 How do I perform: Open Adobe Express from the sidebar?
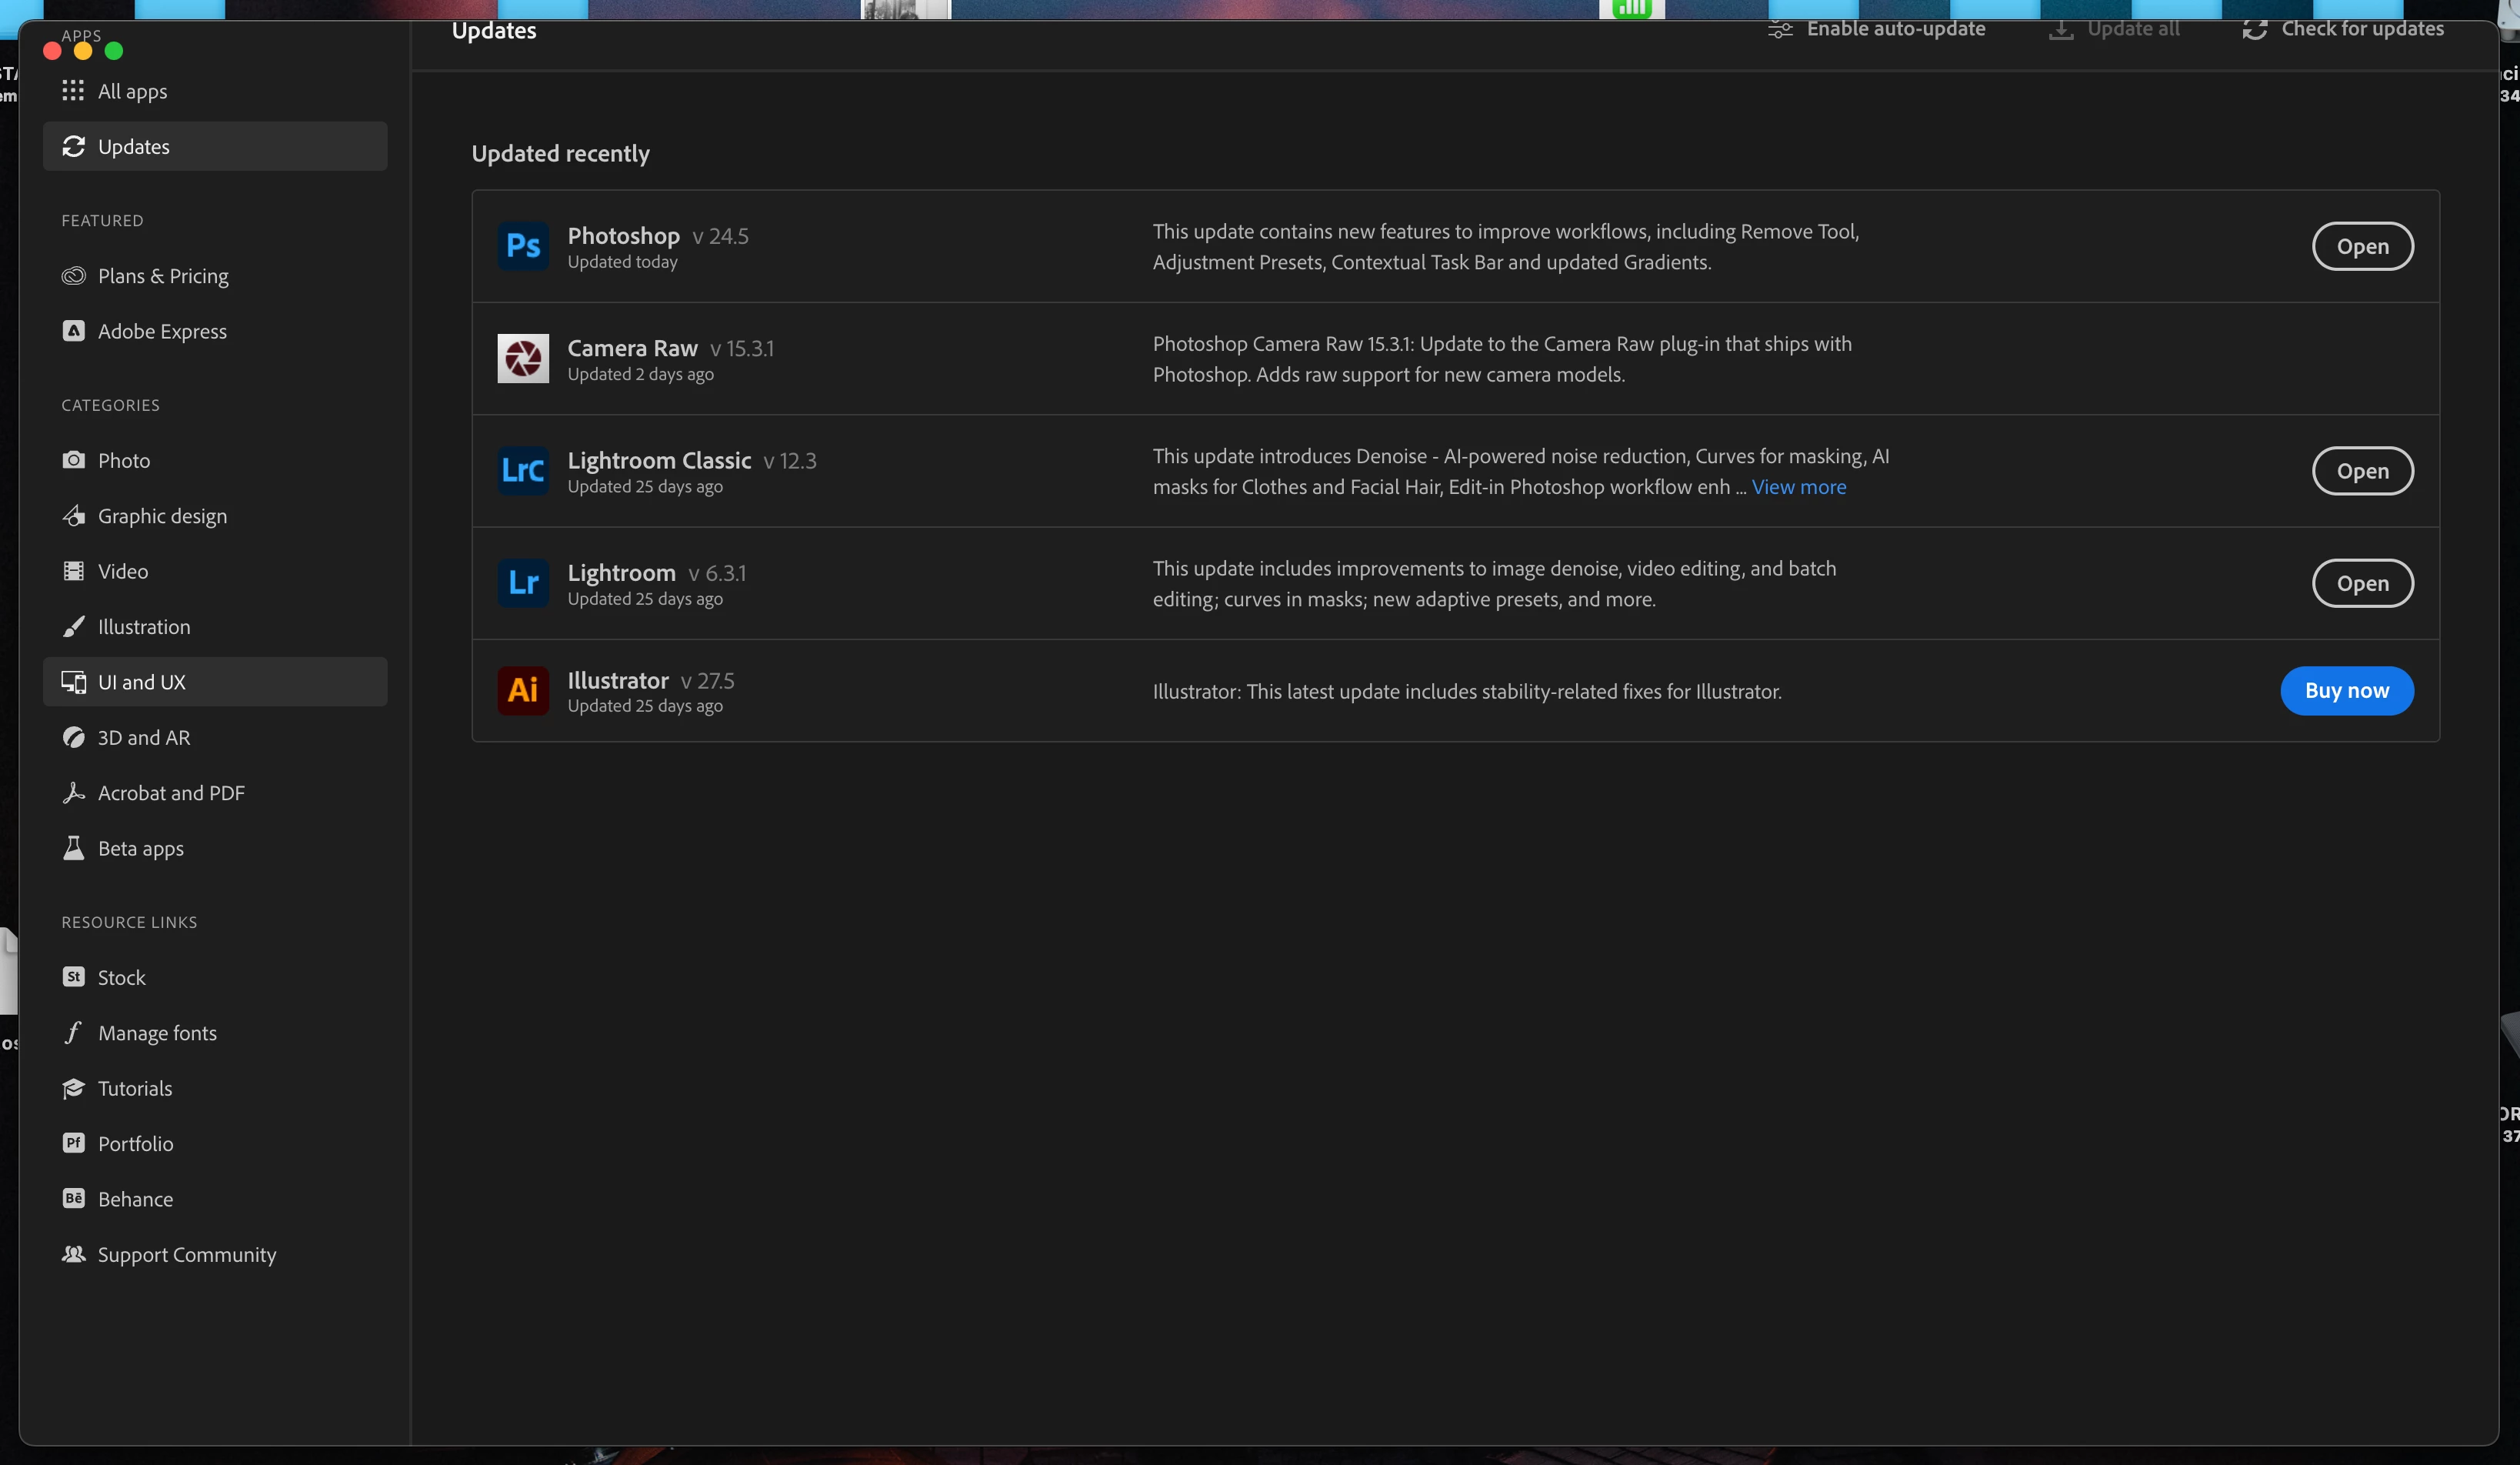point(161,331)
